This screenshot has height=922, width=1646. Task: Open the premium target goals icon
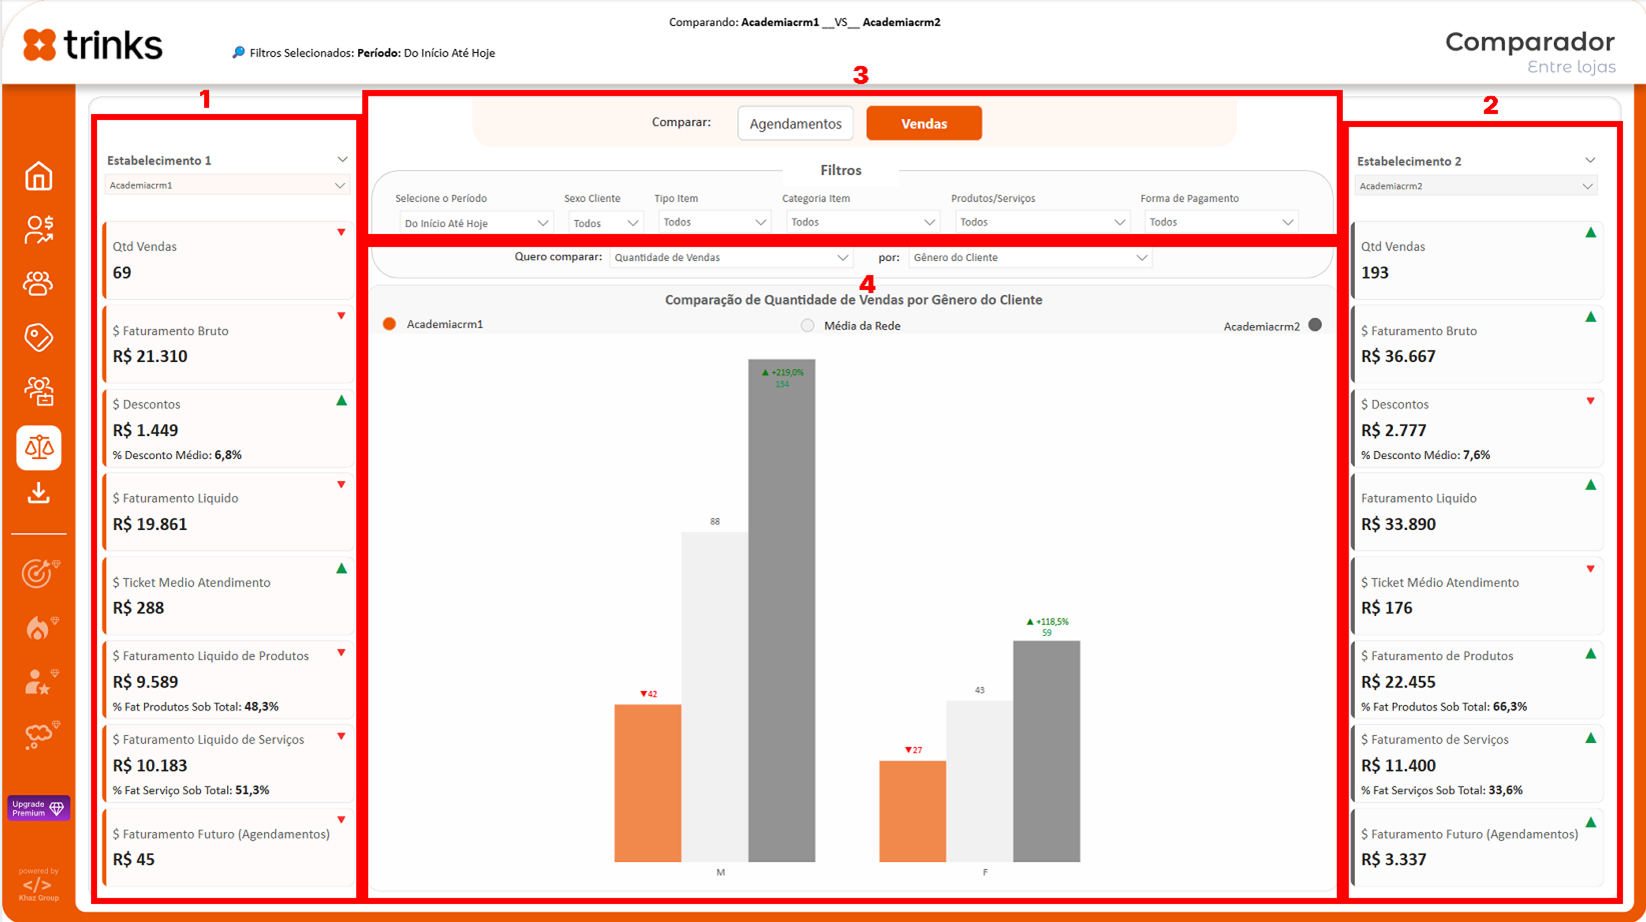[x=39, y=573]
